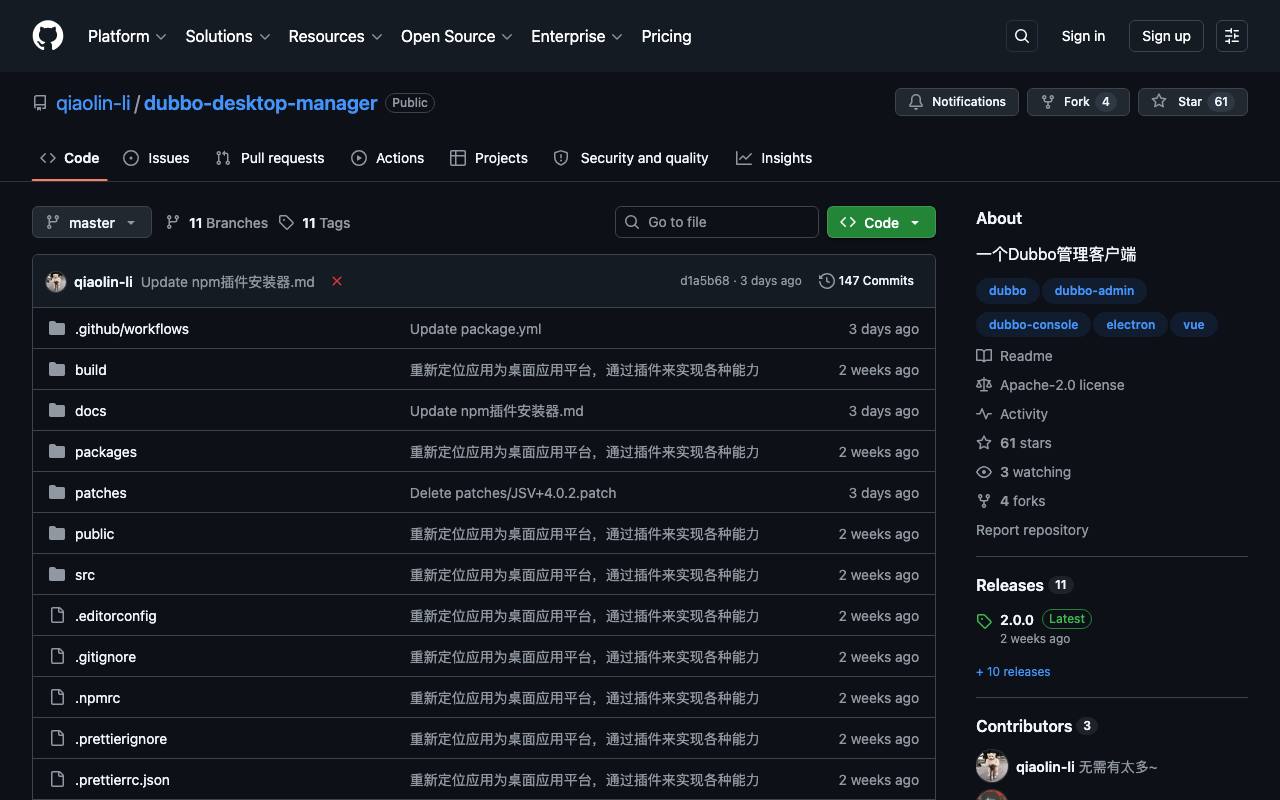Viewport: 1280px width, 800px height.
Task: Open the Insights tab
Action: pyautogui.click(x=774, y=158)
